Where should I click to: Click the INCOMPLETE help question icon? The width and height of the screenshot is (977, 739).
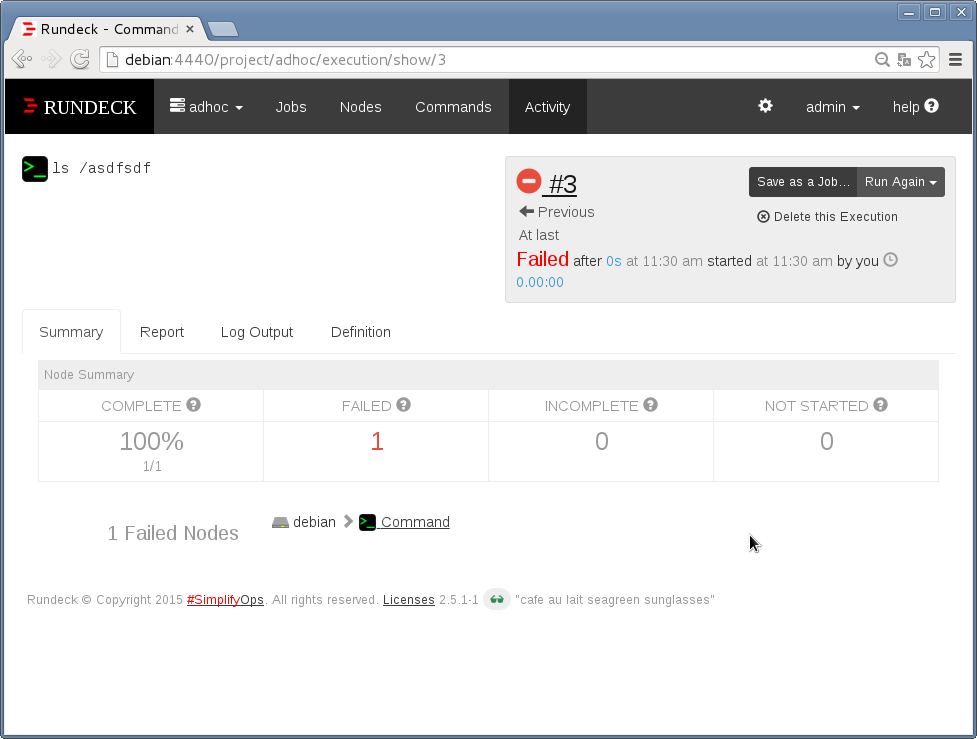click(651, 405)
